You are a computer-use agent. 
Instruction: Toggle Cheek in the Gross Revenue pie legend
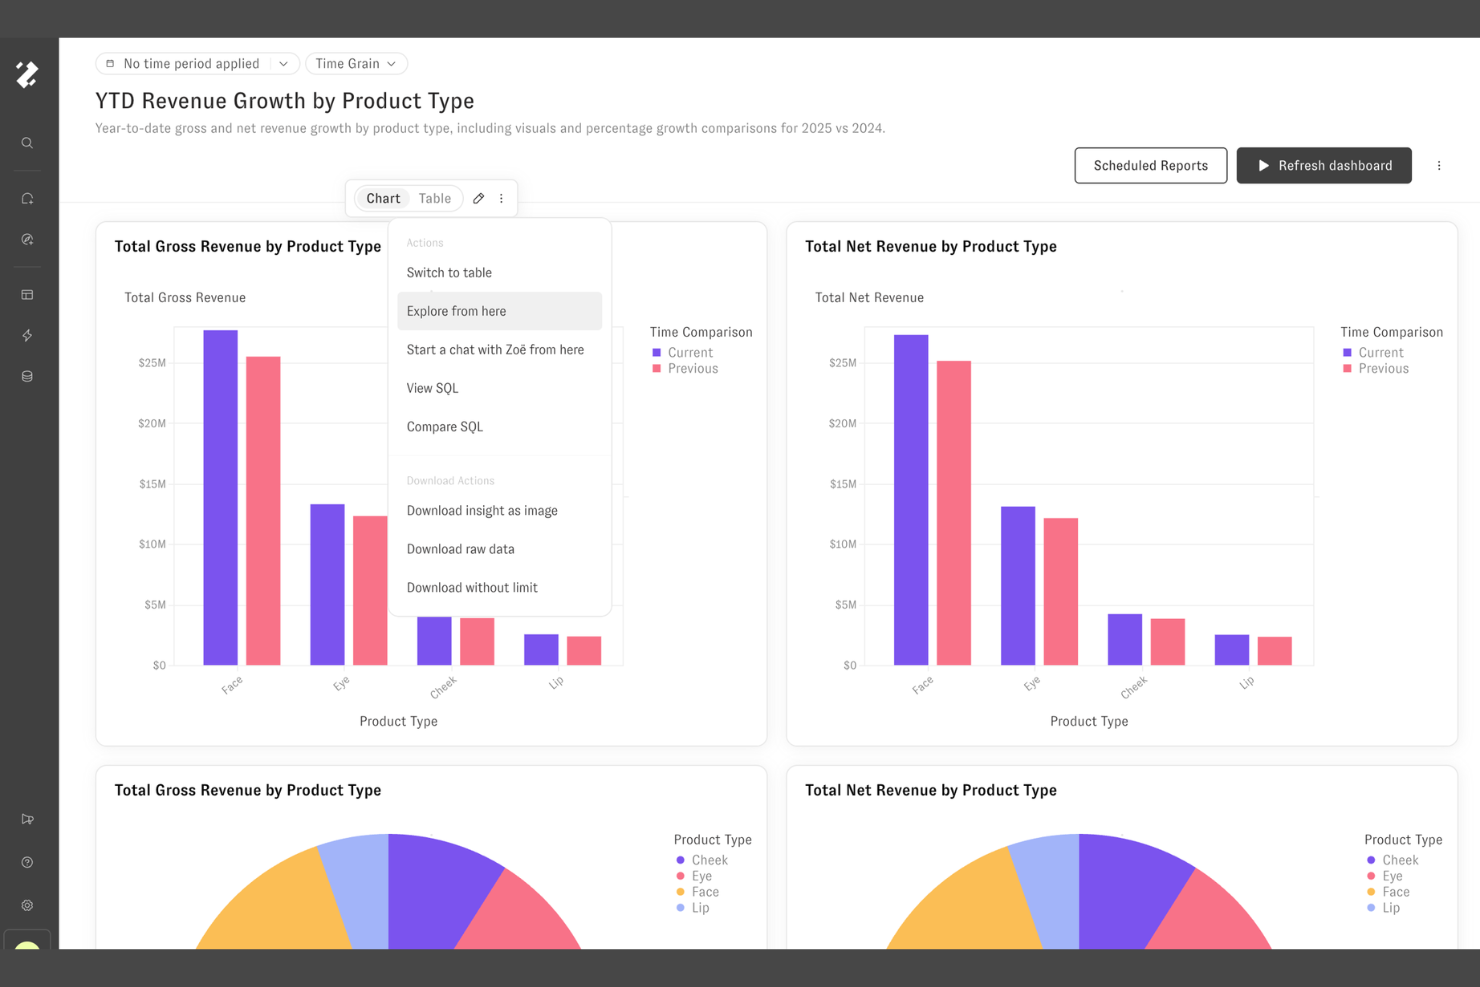pos(702,860)
